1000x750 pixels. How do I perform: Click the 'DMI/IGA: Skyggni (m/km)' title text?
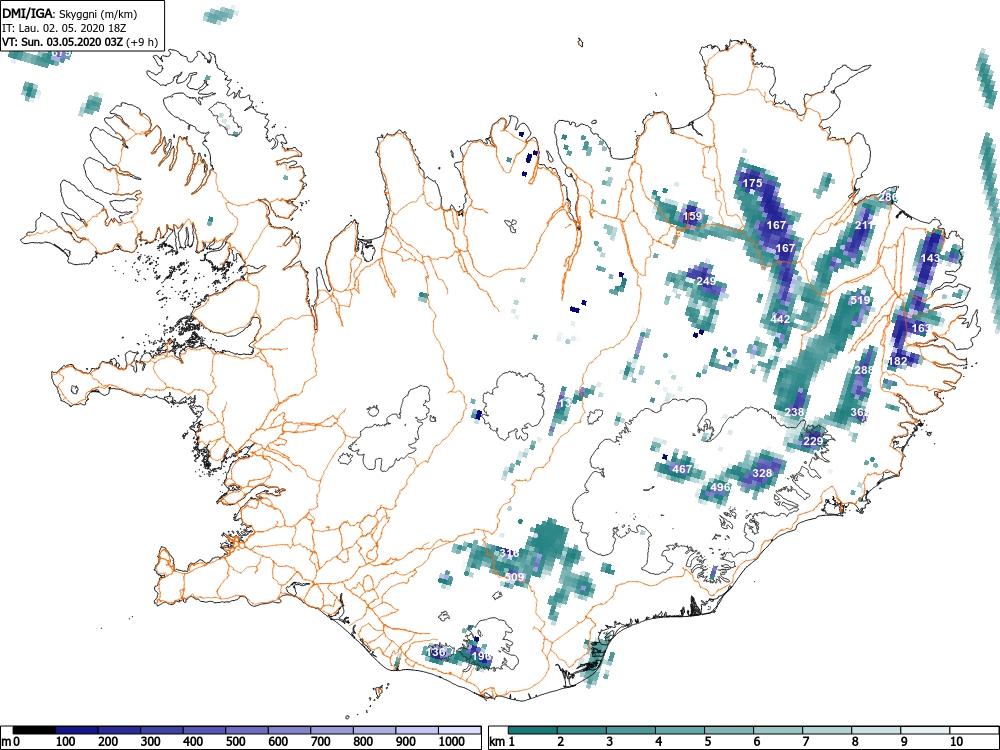click(70, 14)
